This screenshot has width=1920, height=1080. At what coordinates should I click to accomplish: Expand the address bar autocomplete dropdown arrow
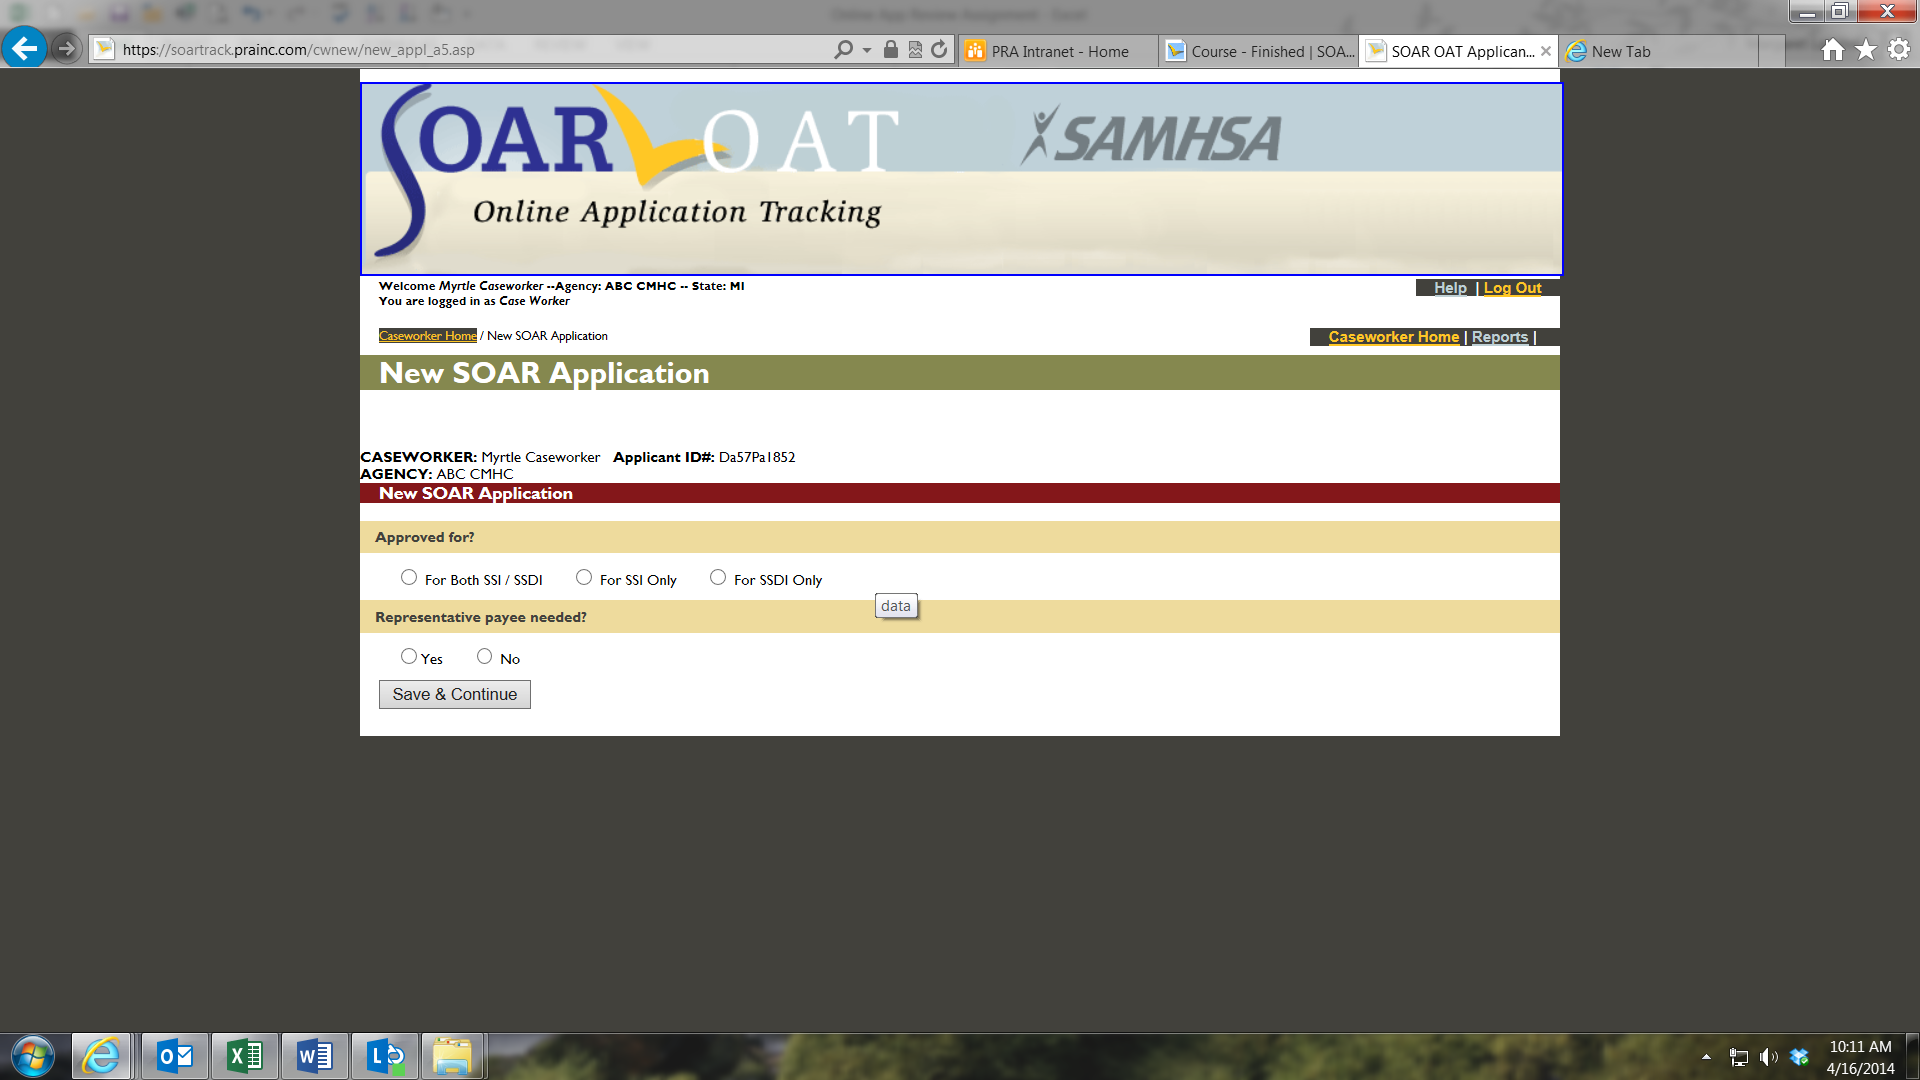coord(867,50)
